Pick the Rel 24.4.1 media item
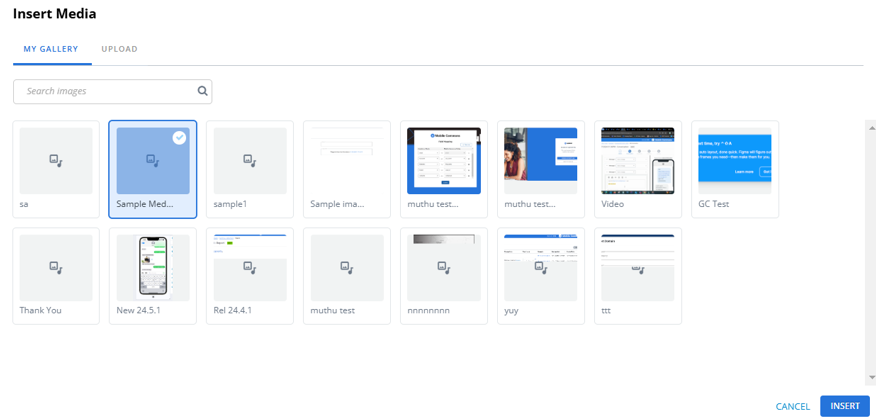Image resolution: width=876 pixels, height=419 pixels. (x=250, y=267)
